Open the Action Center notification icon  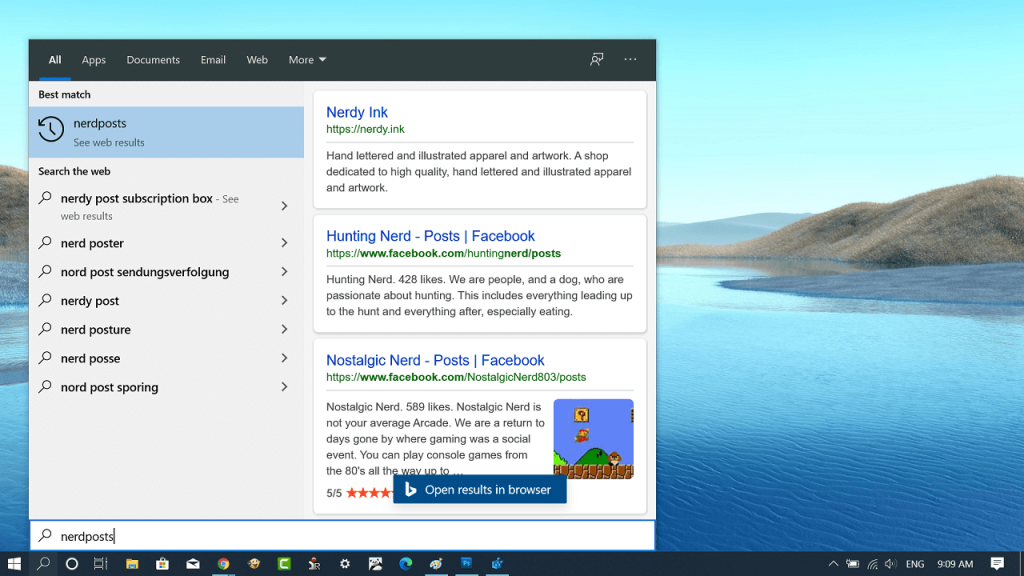(x=997, y=564)
